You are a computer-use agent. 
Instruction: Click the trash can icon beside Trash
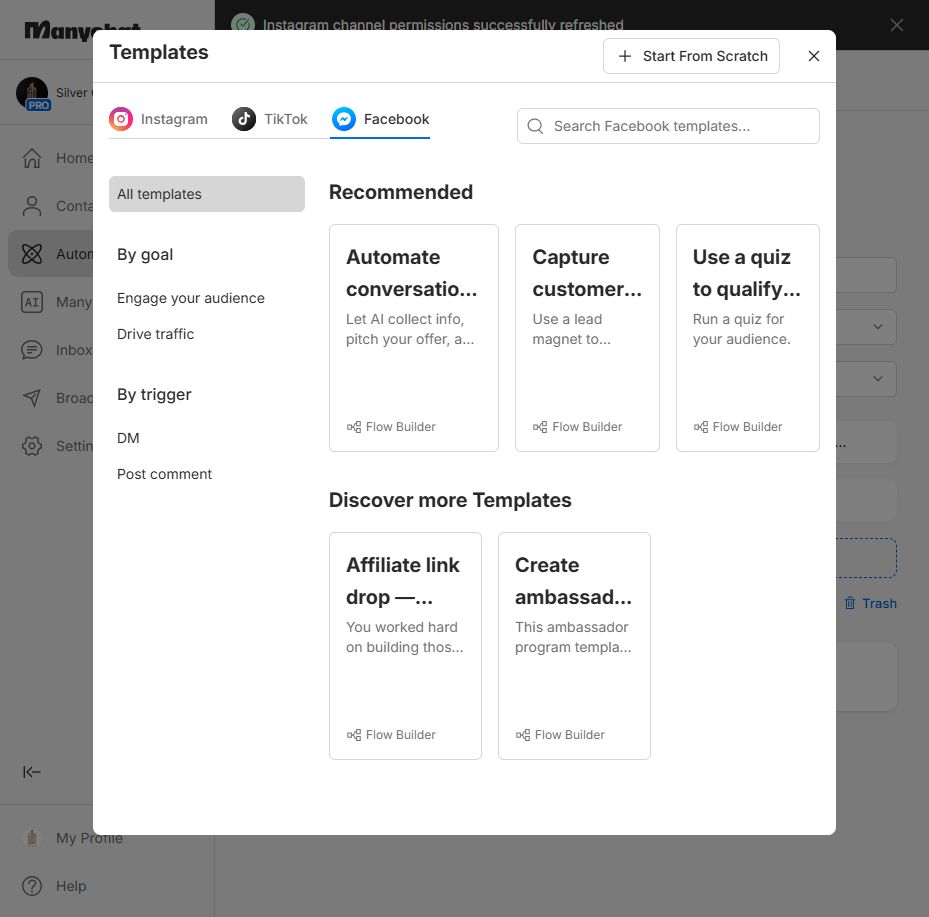[850, 603]
